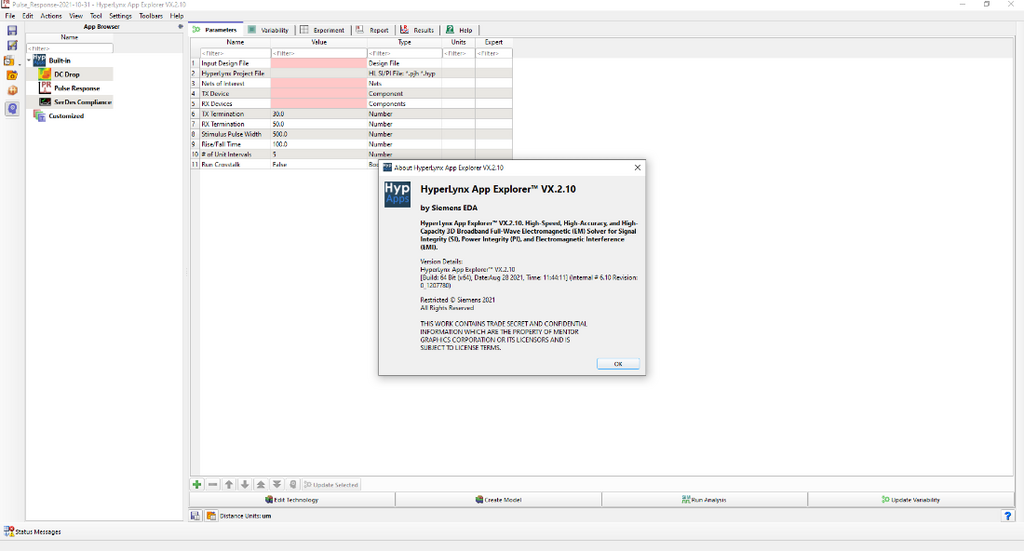Viewport: 1024px width, 551px height.
Task: Click the blue head icon in left toolbar
Action: point(12,108)
